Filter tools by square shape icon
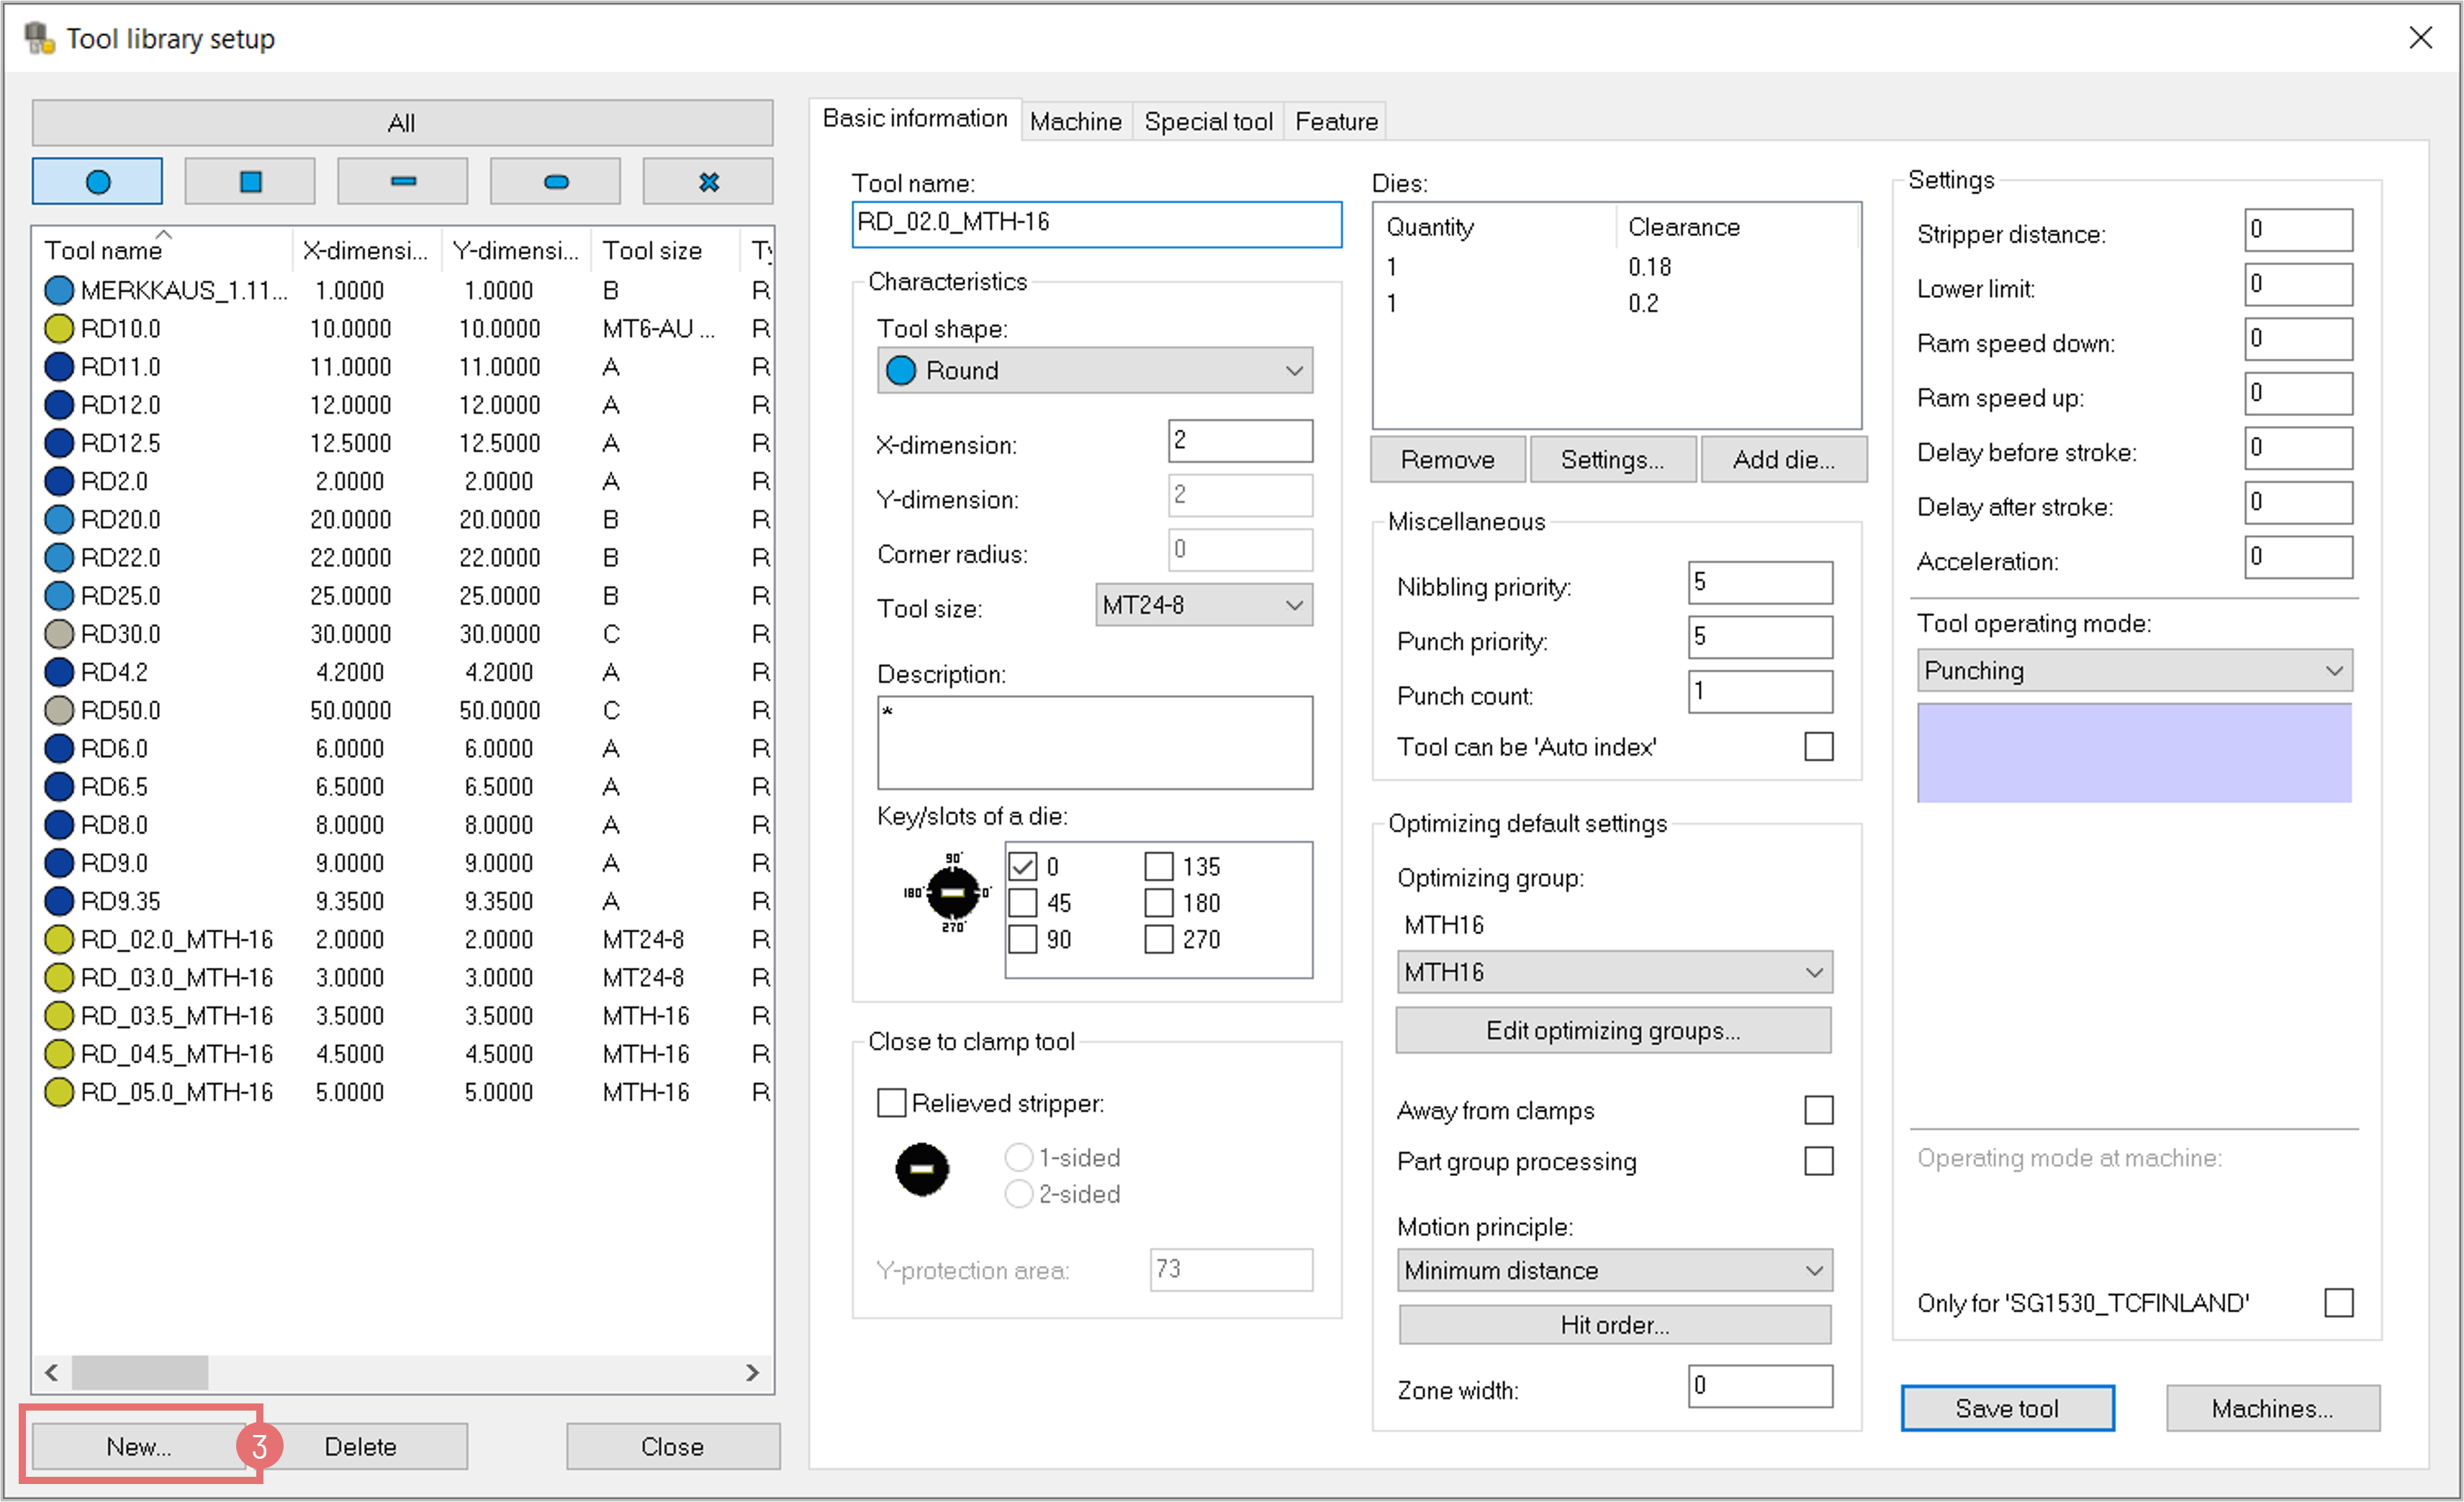The image size is (2464, 1502). coord(250,181)
